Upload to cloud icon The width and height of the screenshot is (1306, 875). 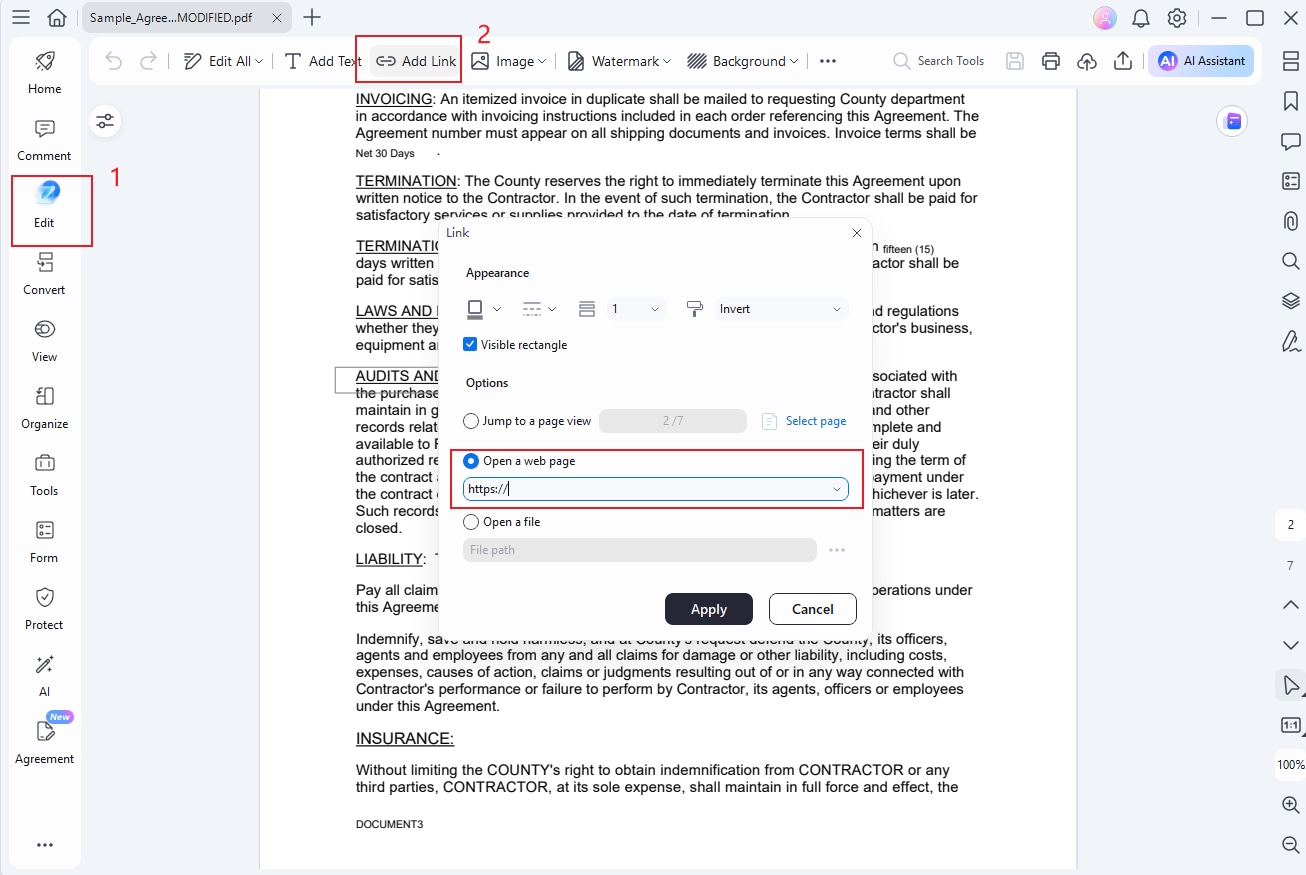tap(1087, 61)
